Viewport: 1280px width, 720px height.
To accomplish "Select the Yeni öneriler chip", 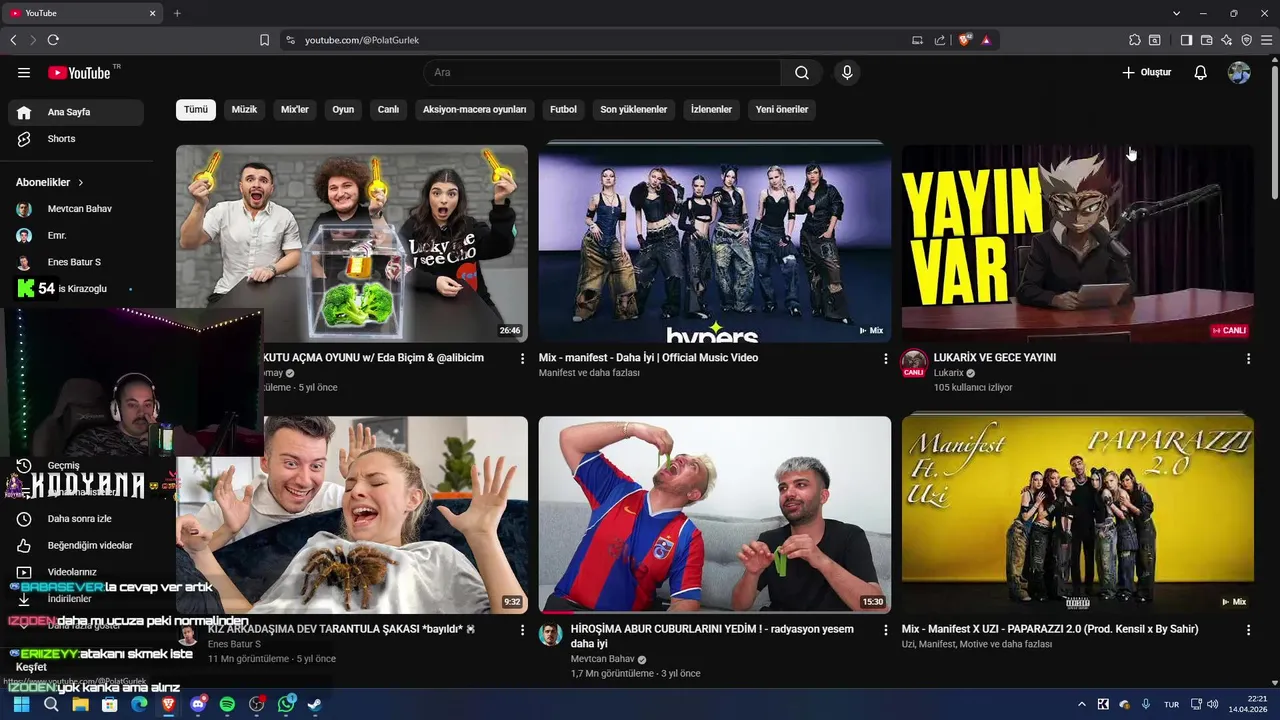I will (782, 109).
